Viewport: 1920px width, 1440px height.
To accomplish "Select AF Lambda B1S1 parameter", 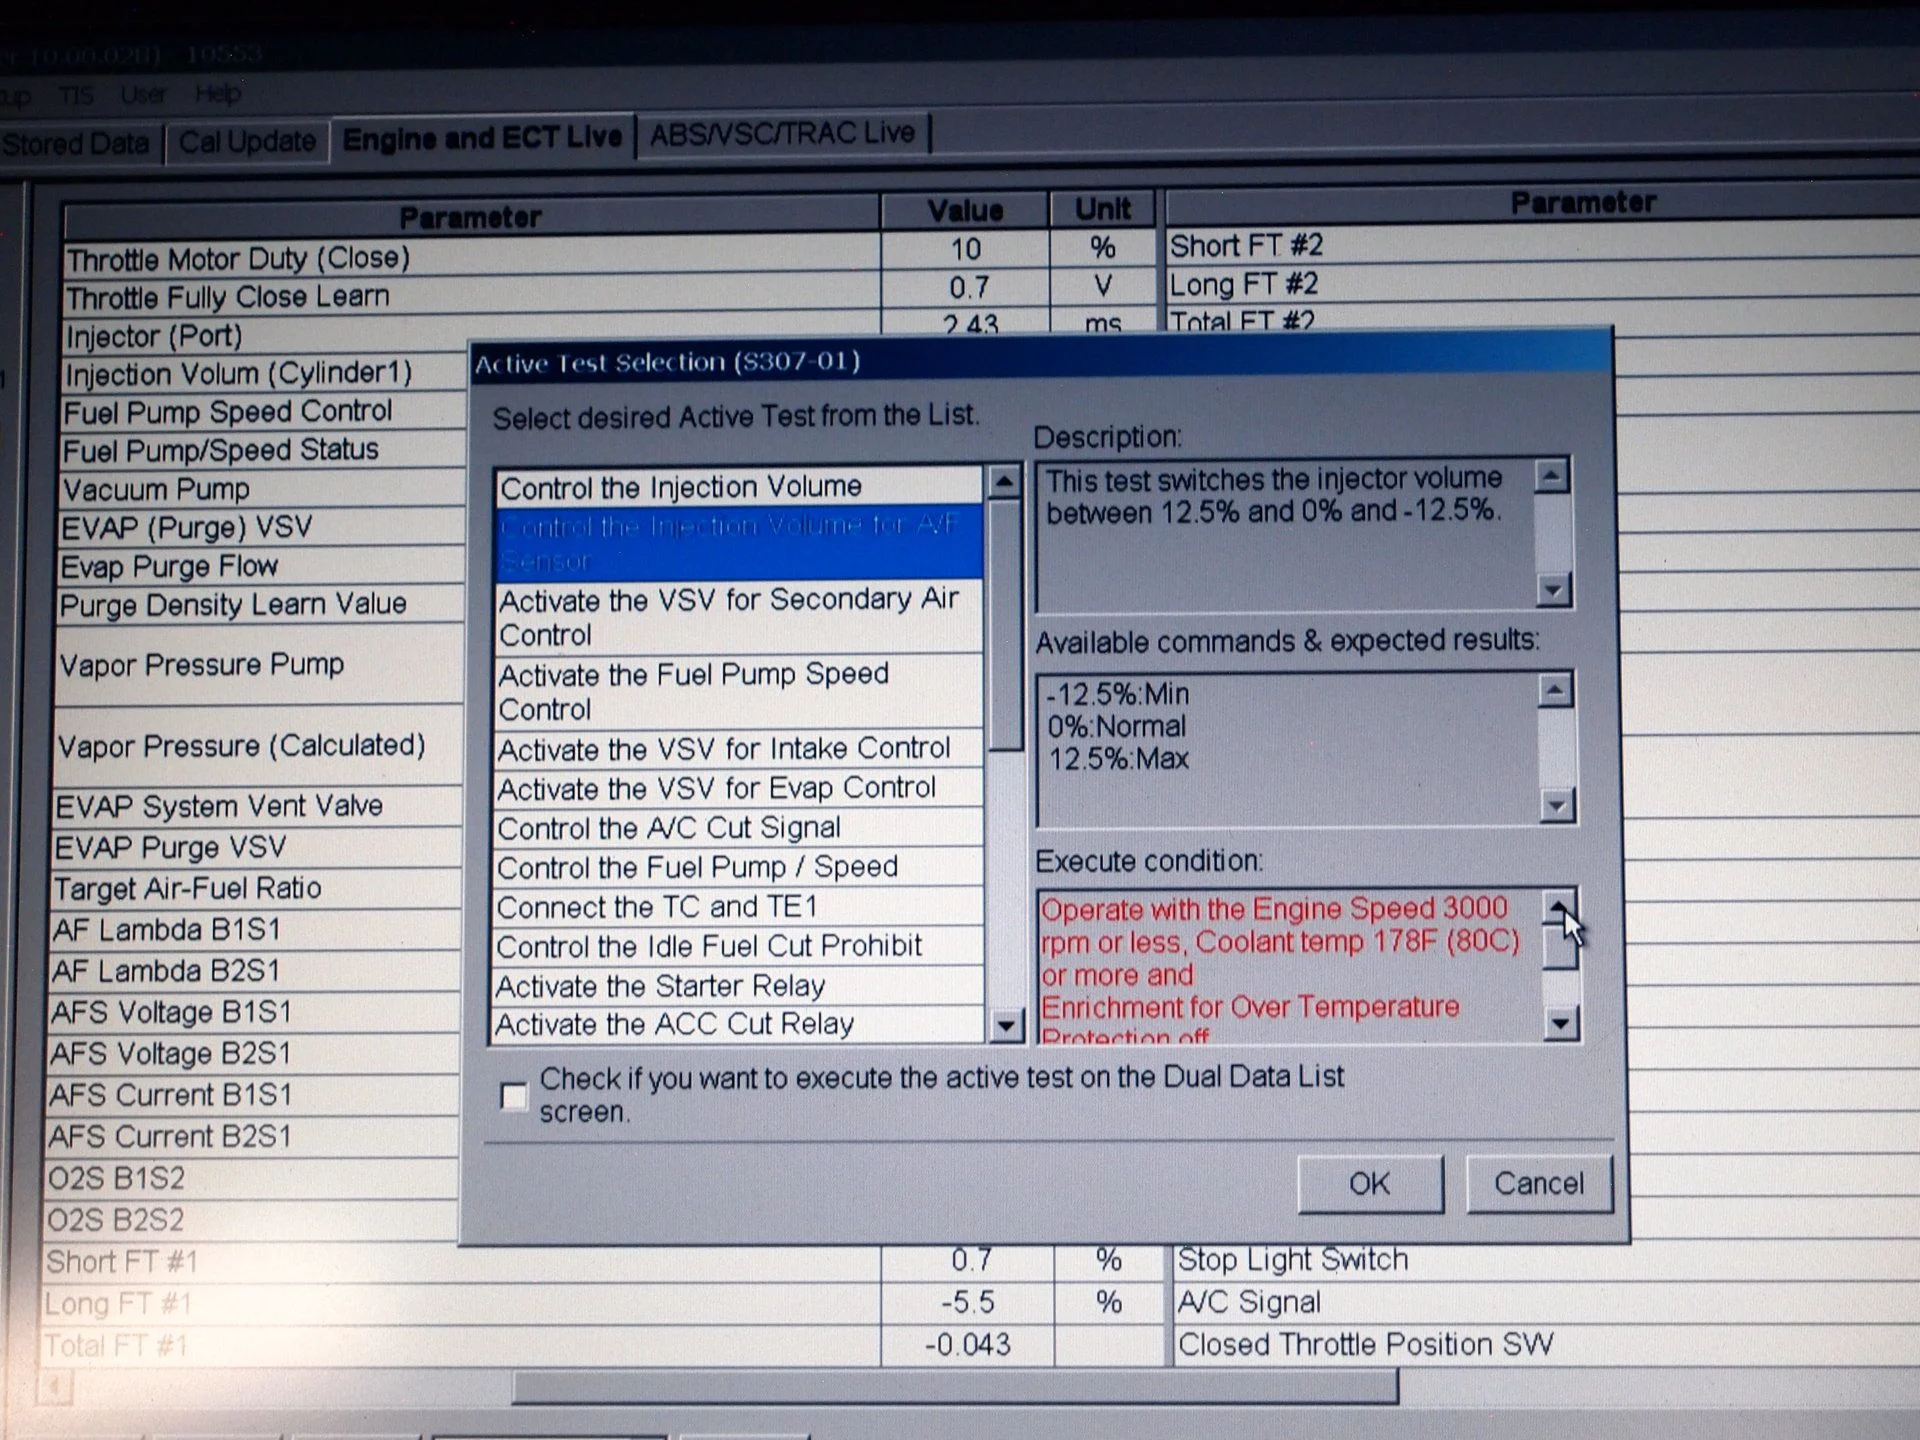I will [x=254, y=930].
